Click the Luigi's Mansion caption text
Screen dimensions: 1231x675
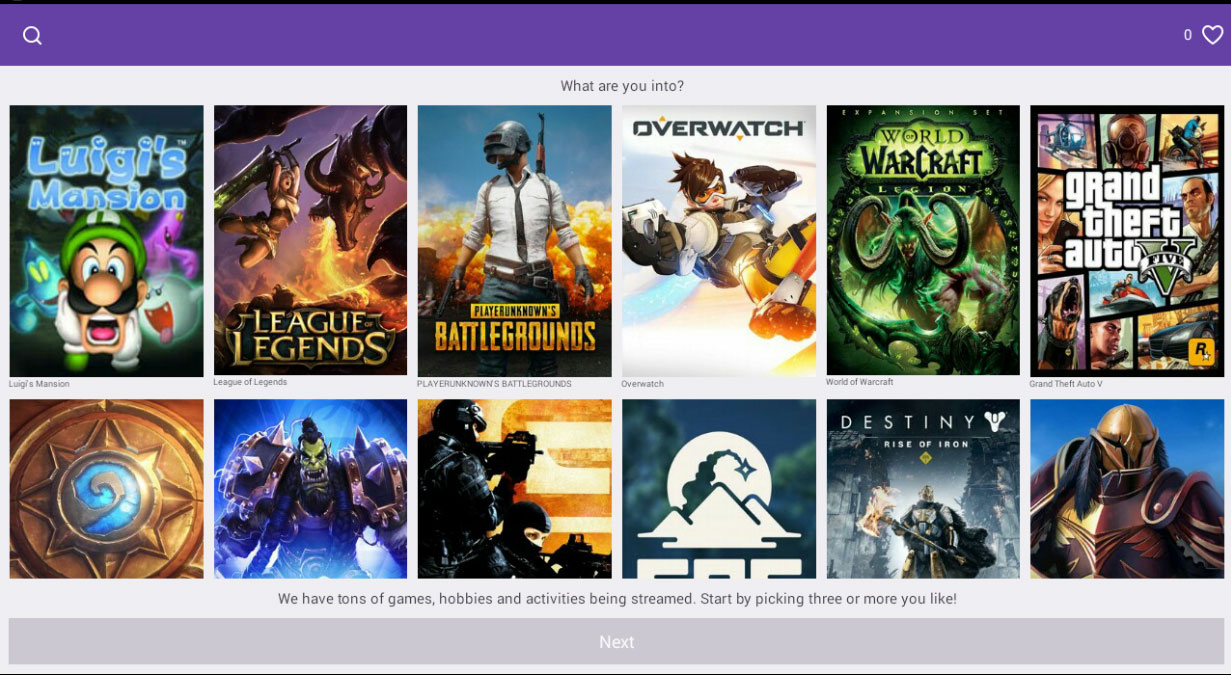(x=39, y=384)
